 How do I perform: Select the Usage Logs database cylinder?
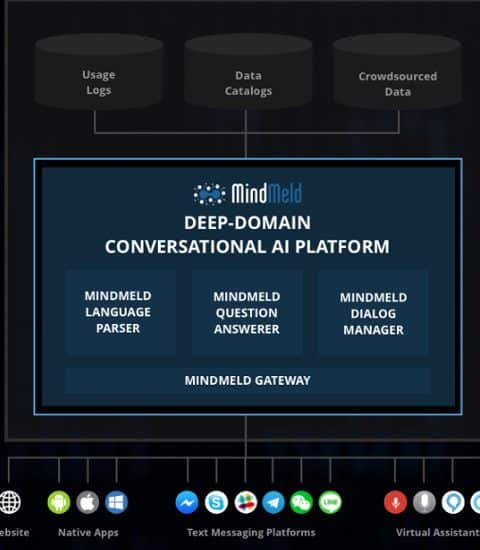coord(99,71)
